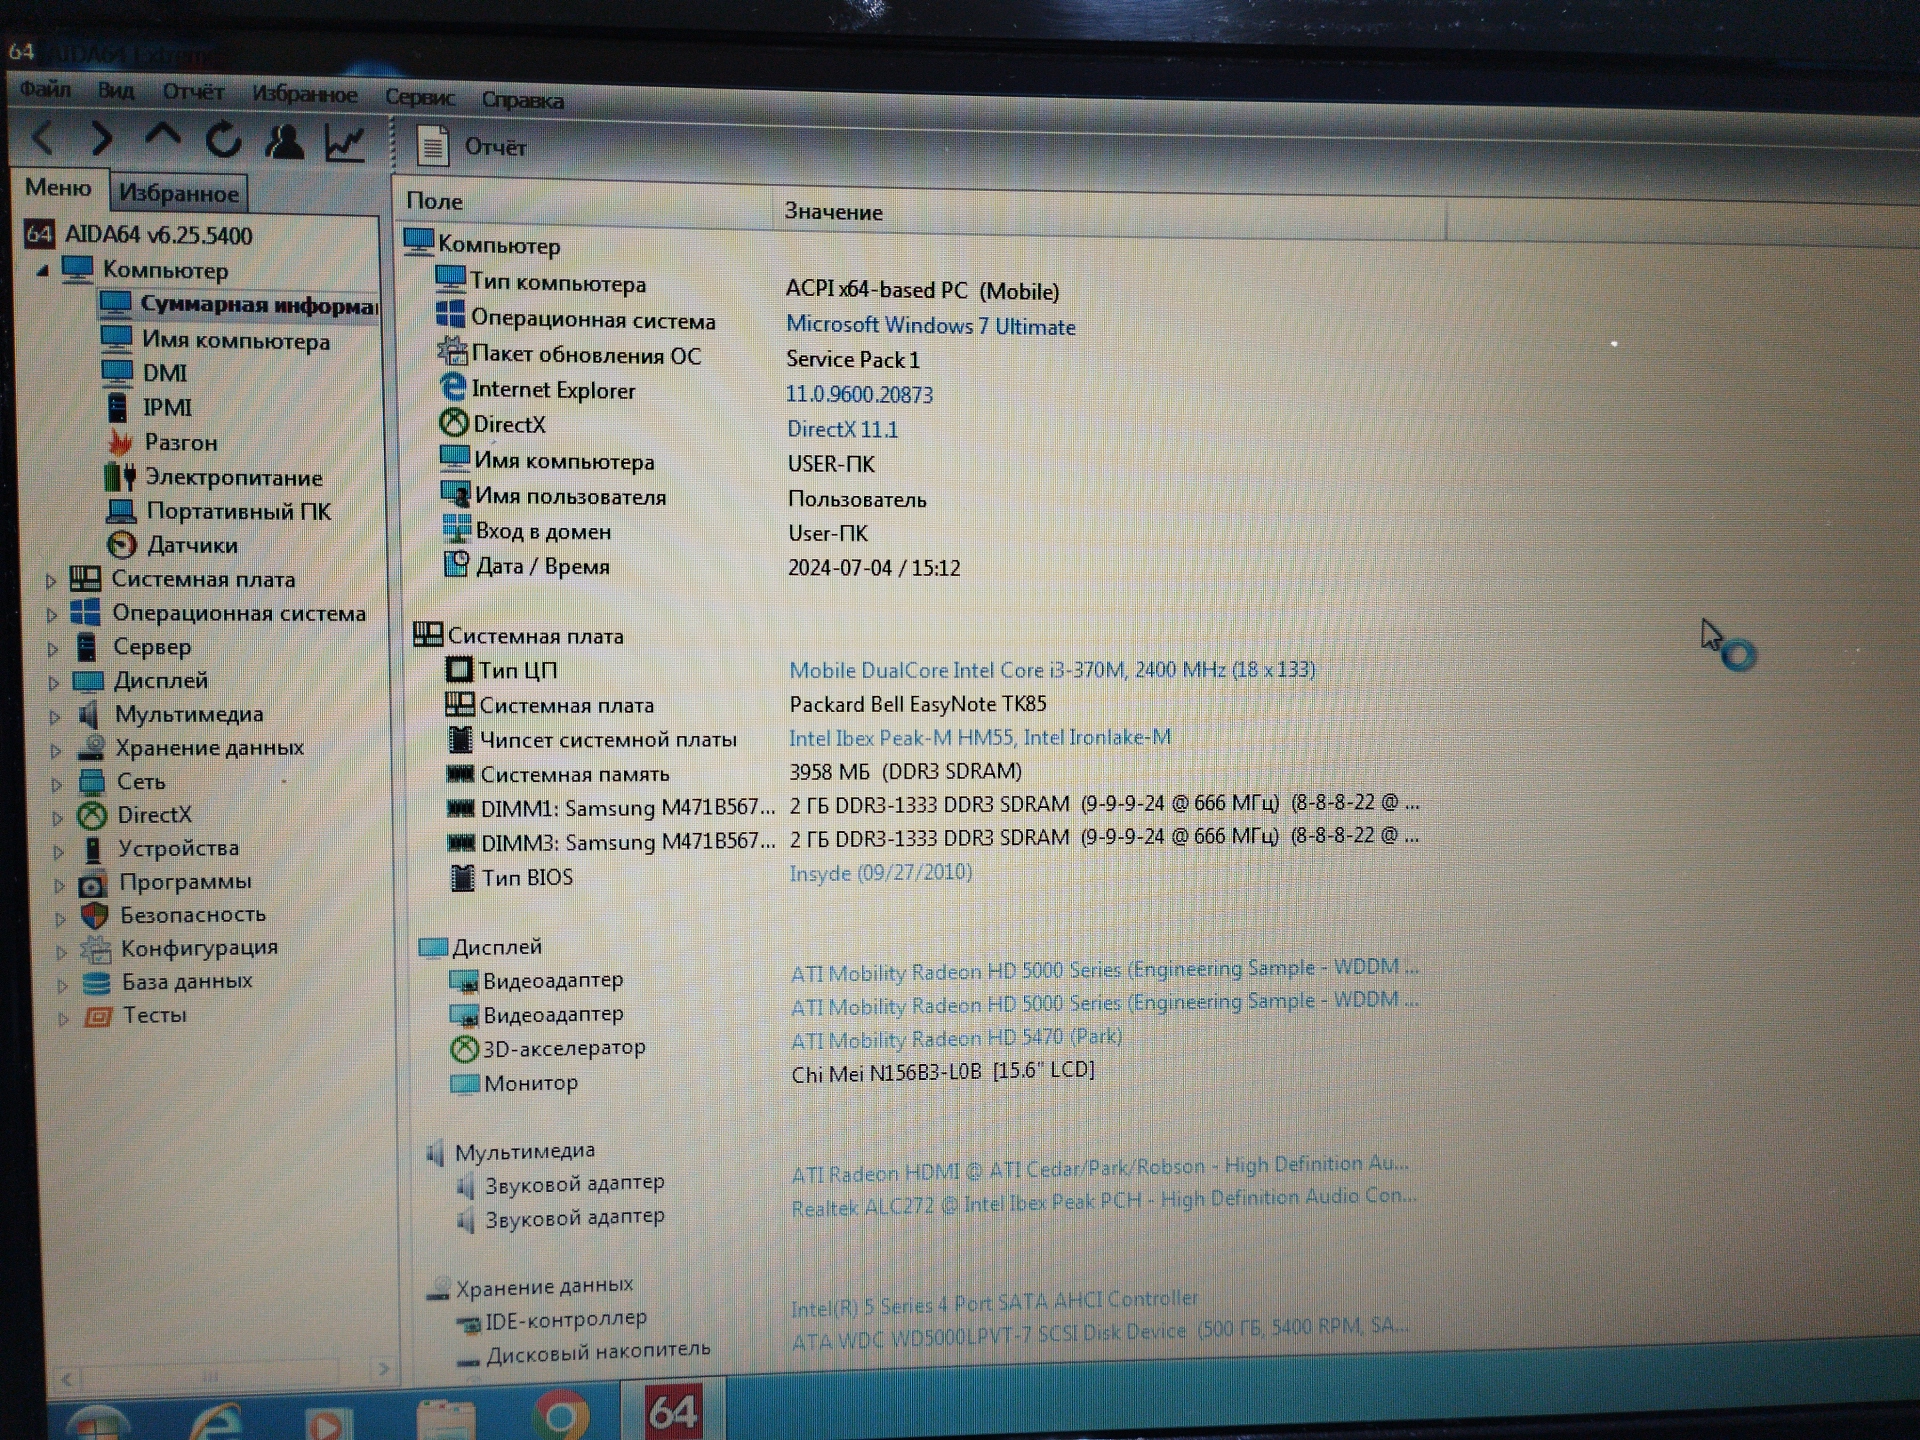Click the Безопасность shield icon
1920x1440 pixels.
point(95,916)
